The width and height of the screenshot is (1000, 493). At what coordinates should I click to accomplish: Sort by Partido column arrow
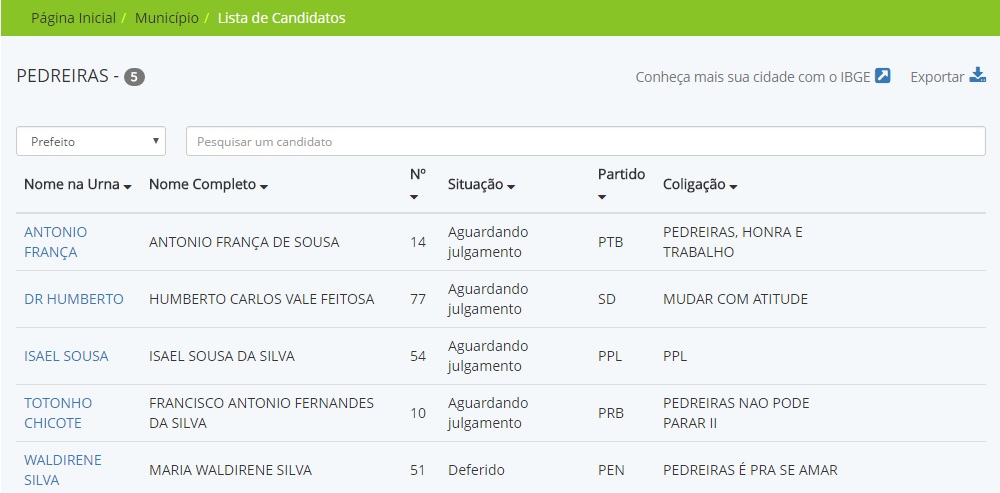(602, 197)
